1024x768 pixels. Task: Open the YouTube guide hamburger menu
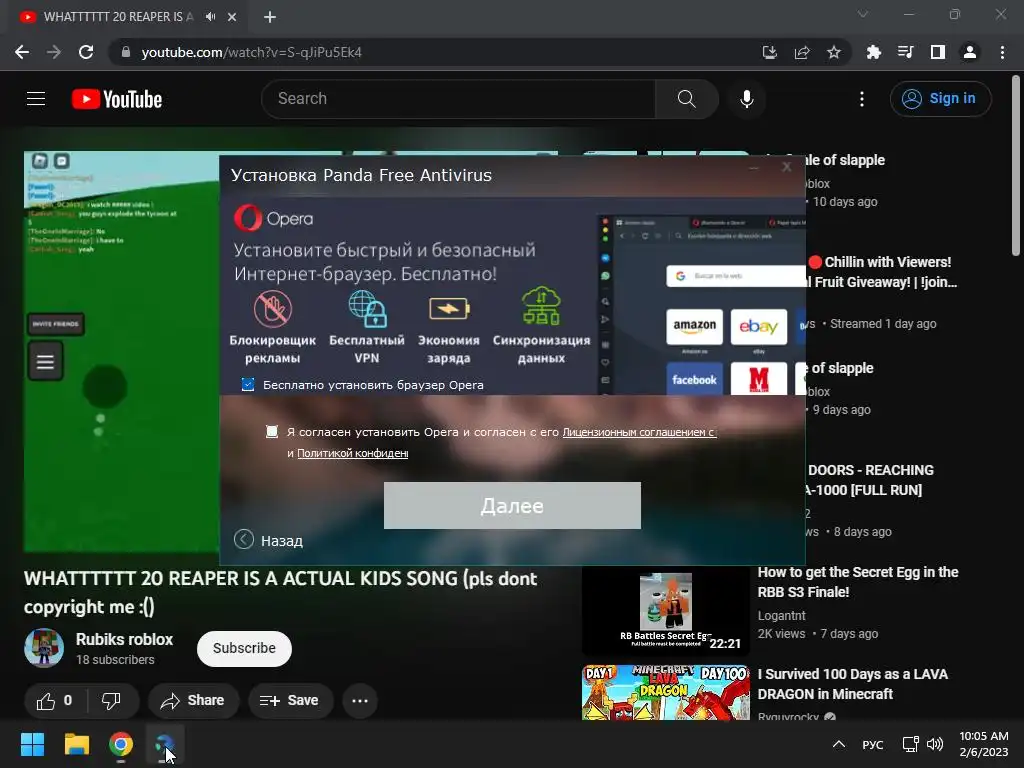[36, 99]
